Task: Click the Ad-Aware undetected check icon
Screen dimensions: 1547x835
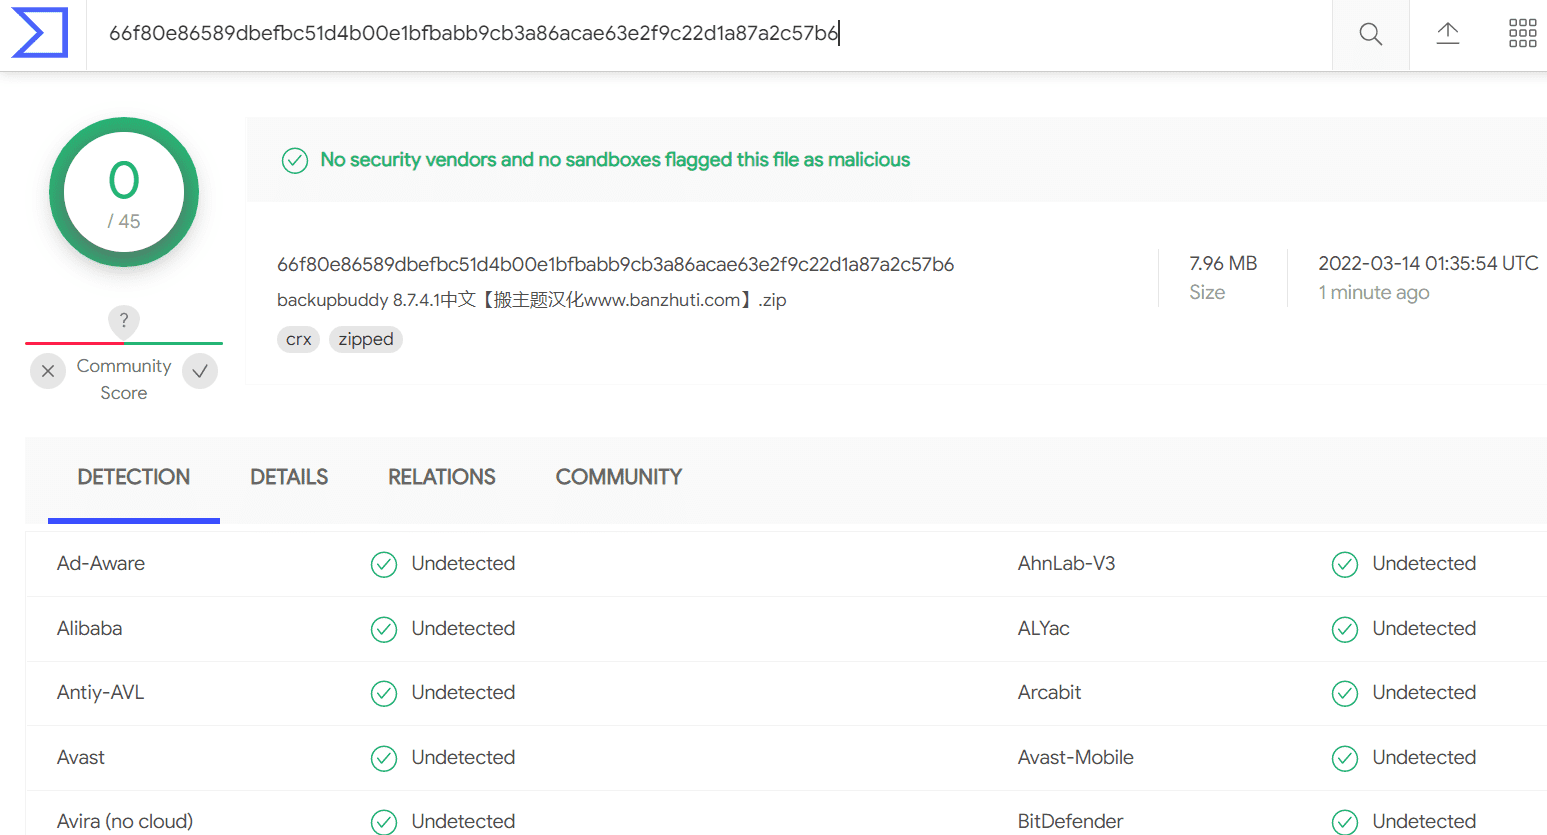Action: click(384, 565)
